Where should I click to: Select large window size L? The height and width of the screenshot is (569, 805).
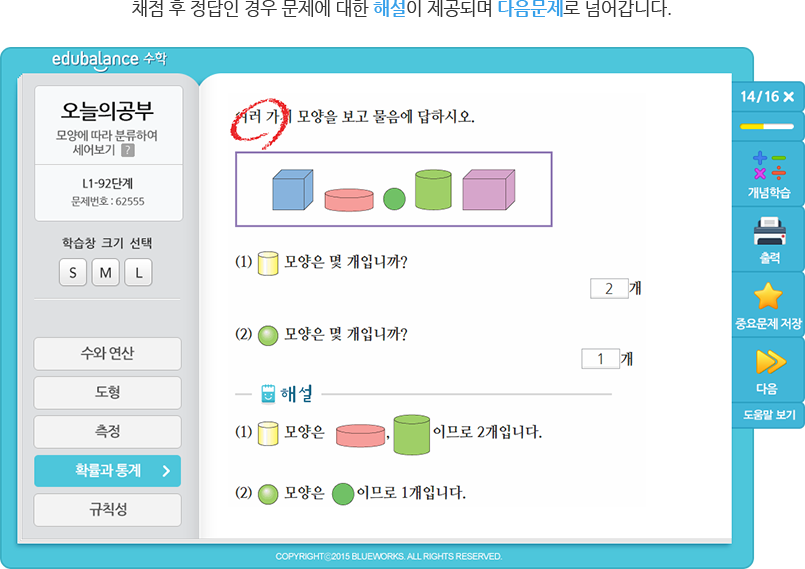(138, 273)
